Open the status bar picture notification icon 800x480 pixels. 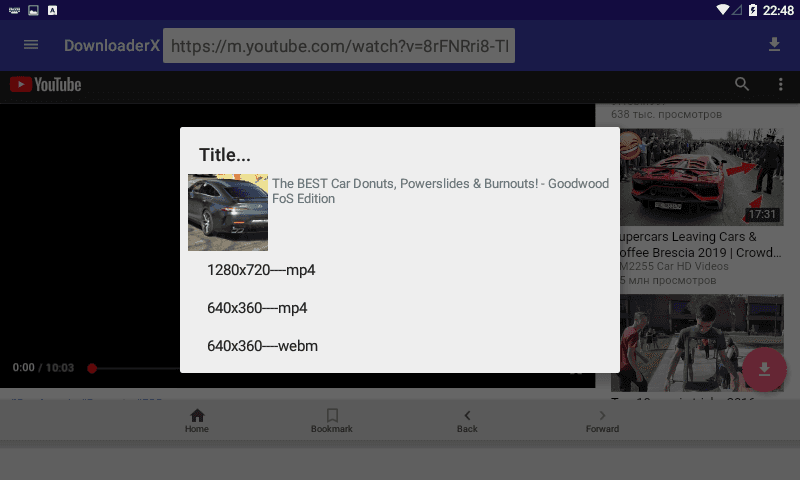(x=33, y=10)
